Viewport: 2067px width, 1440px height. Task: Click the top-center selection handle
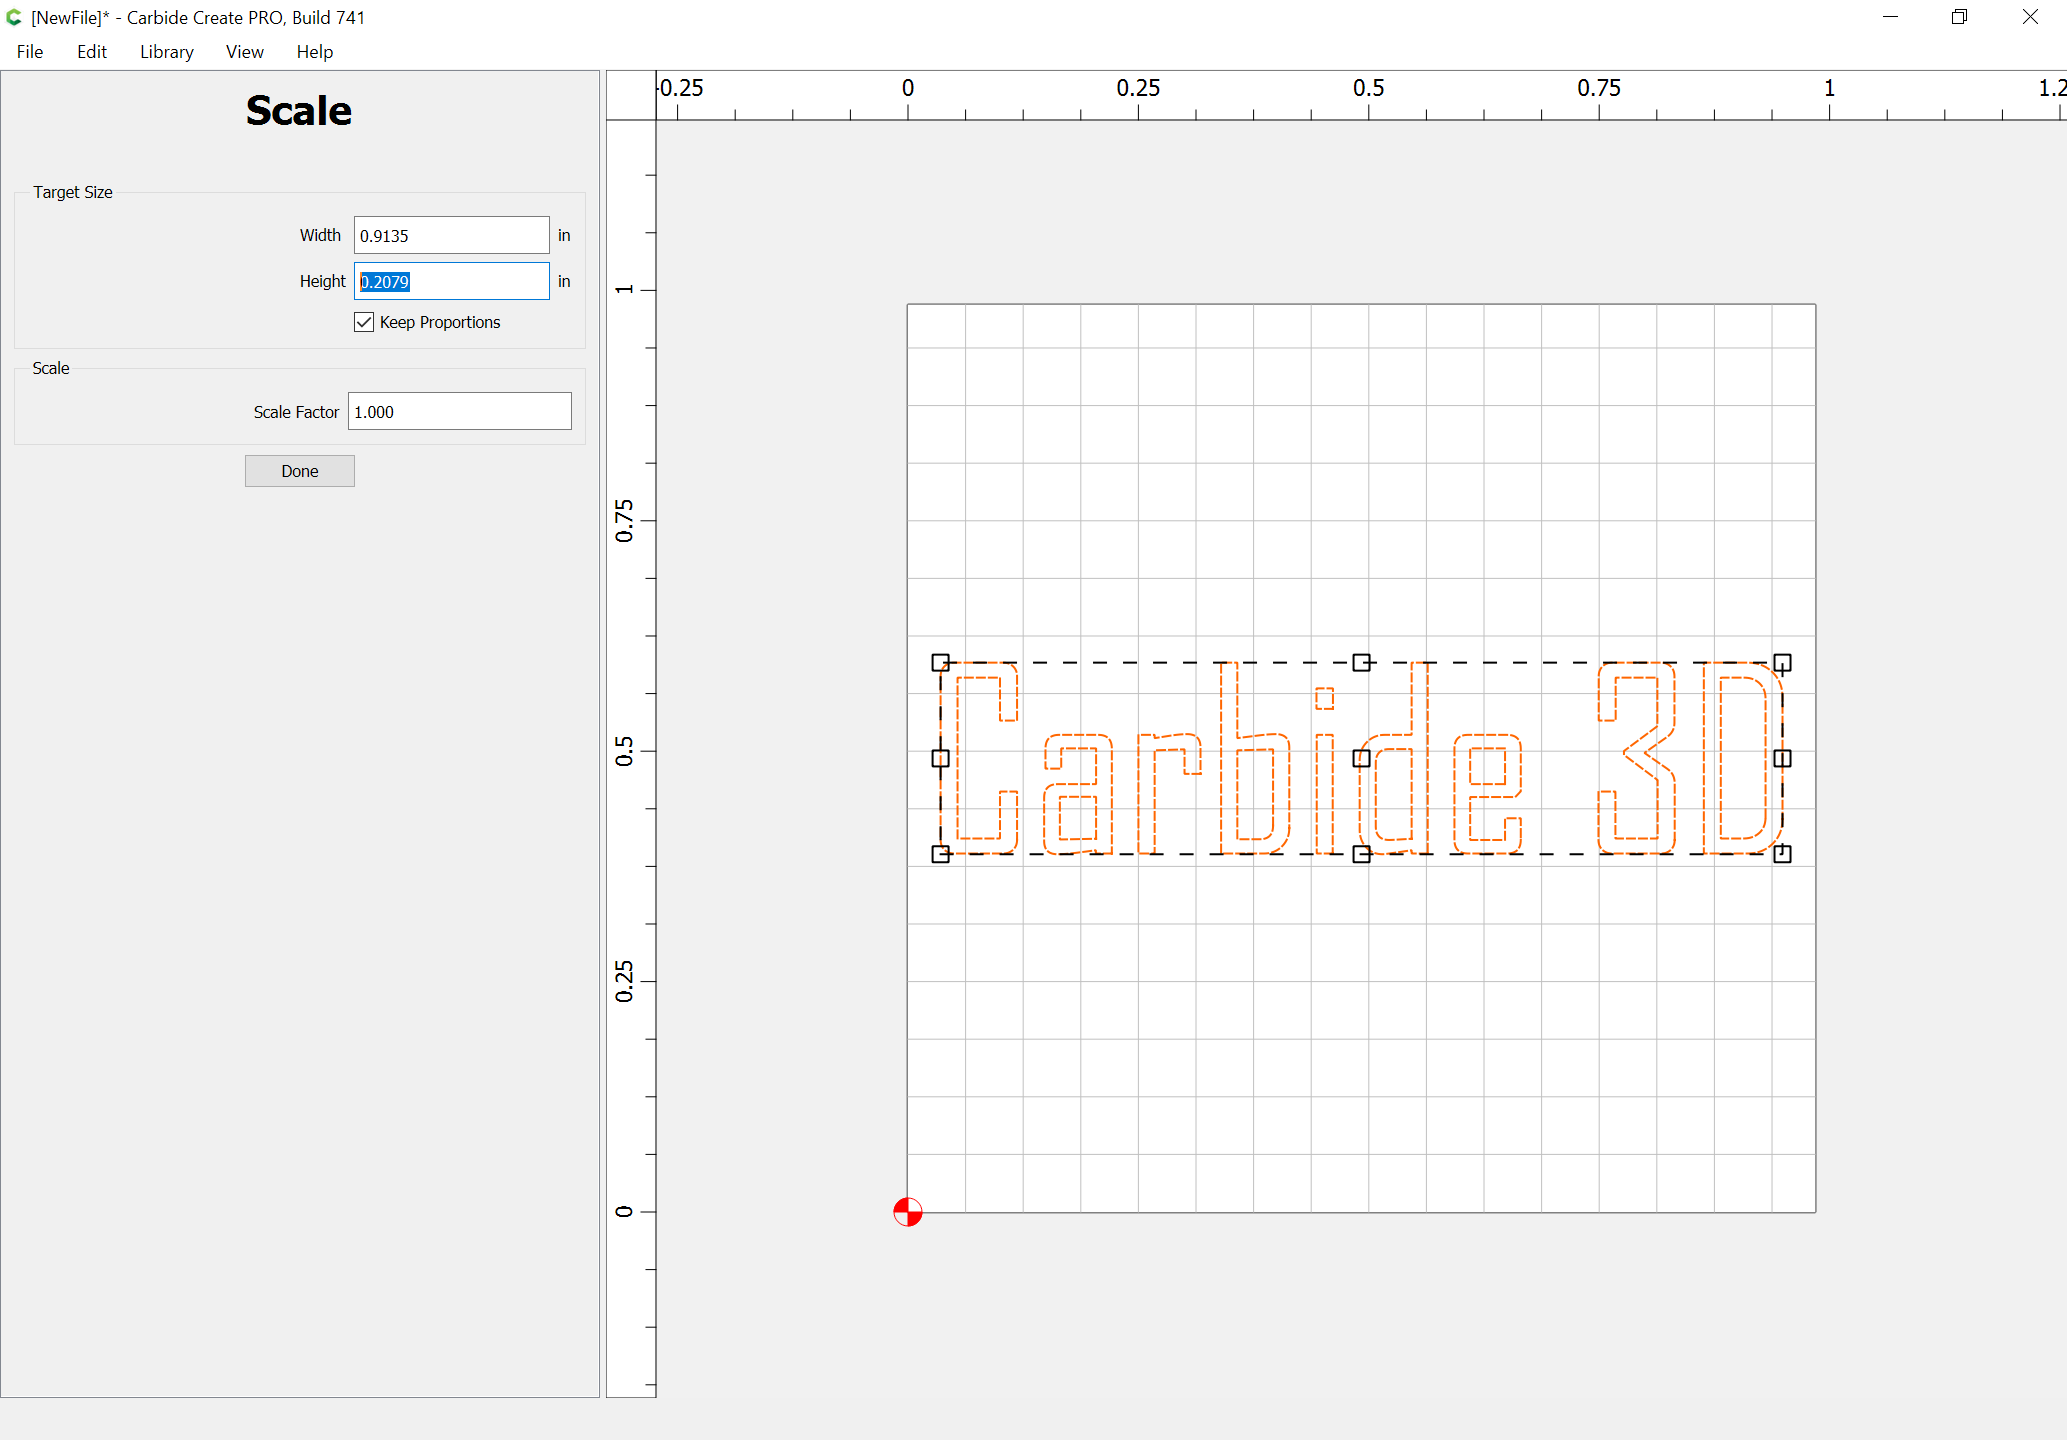click(1361, 663)
